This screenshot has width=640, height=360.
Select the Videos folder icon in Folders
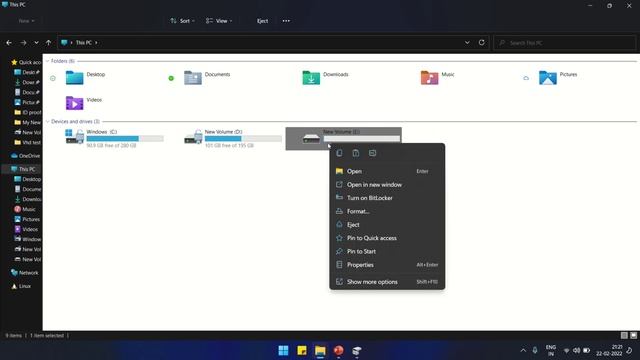click(74, 103)
